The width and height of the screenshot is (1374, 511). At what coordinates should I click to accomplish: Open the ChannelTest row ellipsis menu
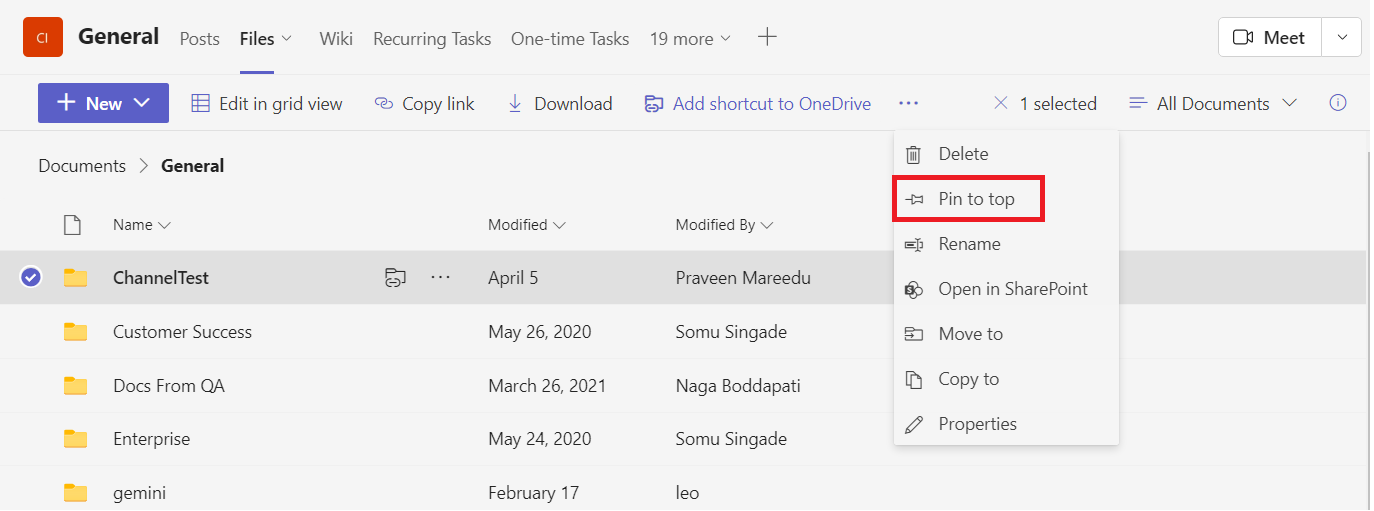point(441,278)
